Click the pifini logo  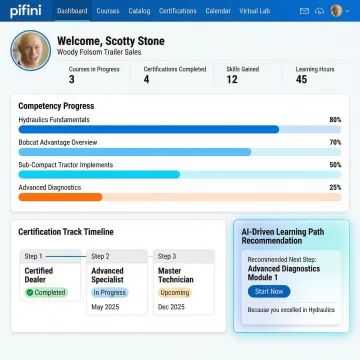26,11
